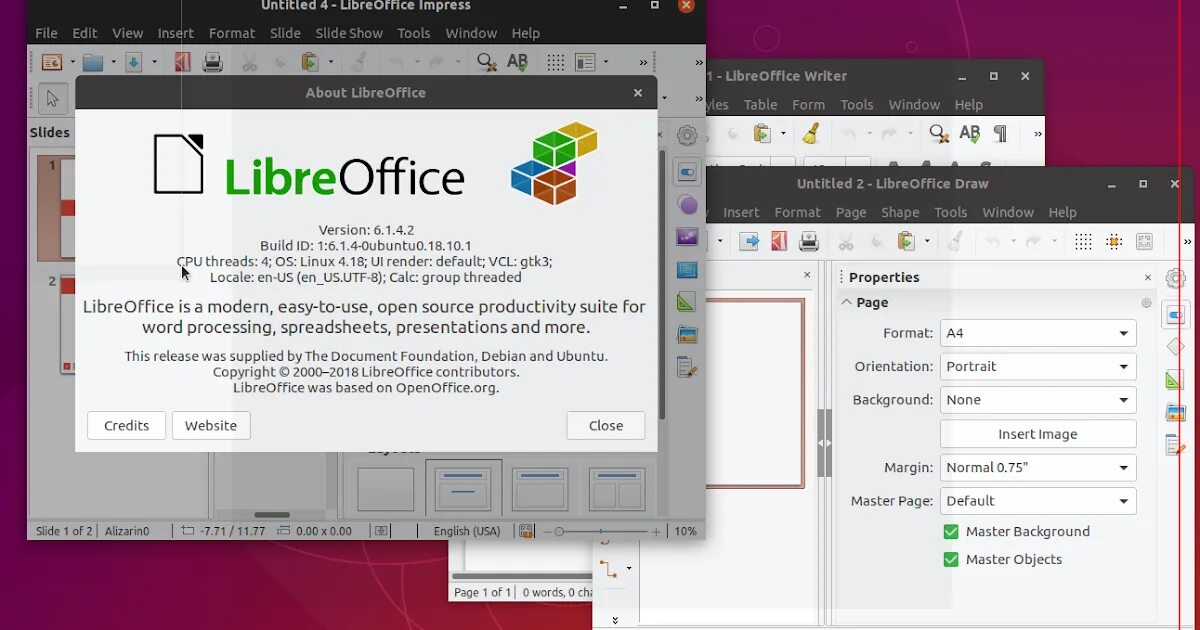Click the Impress Open folder icon

point(93,62)
